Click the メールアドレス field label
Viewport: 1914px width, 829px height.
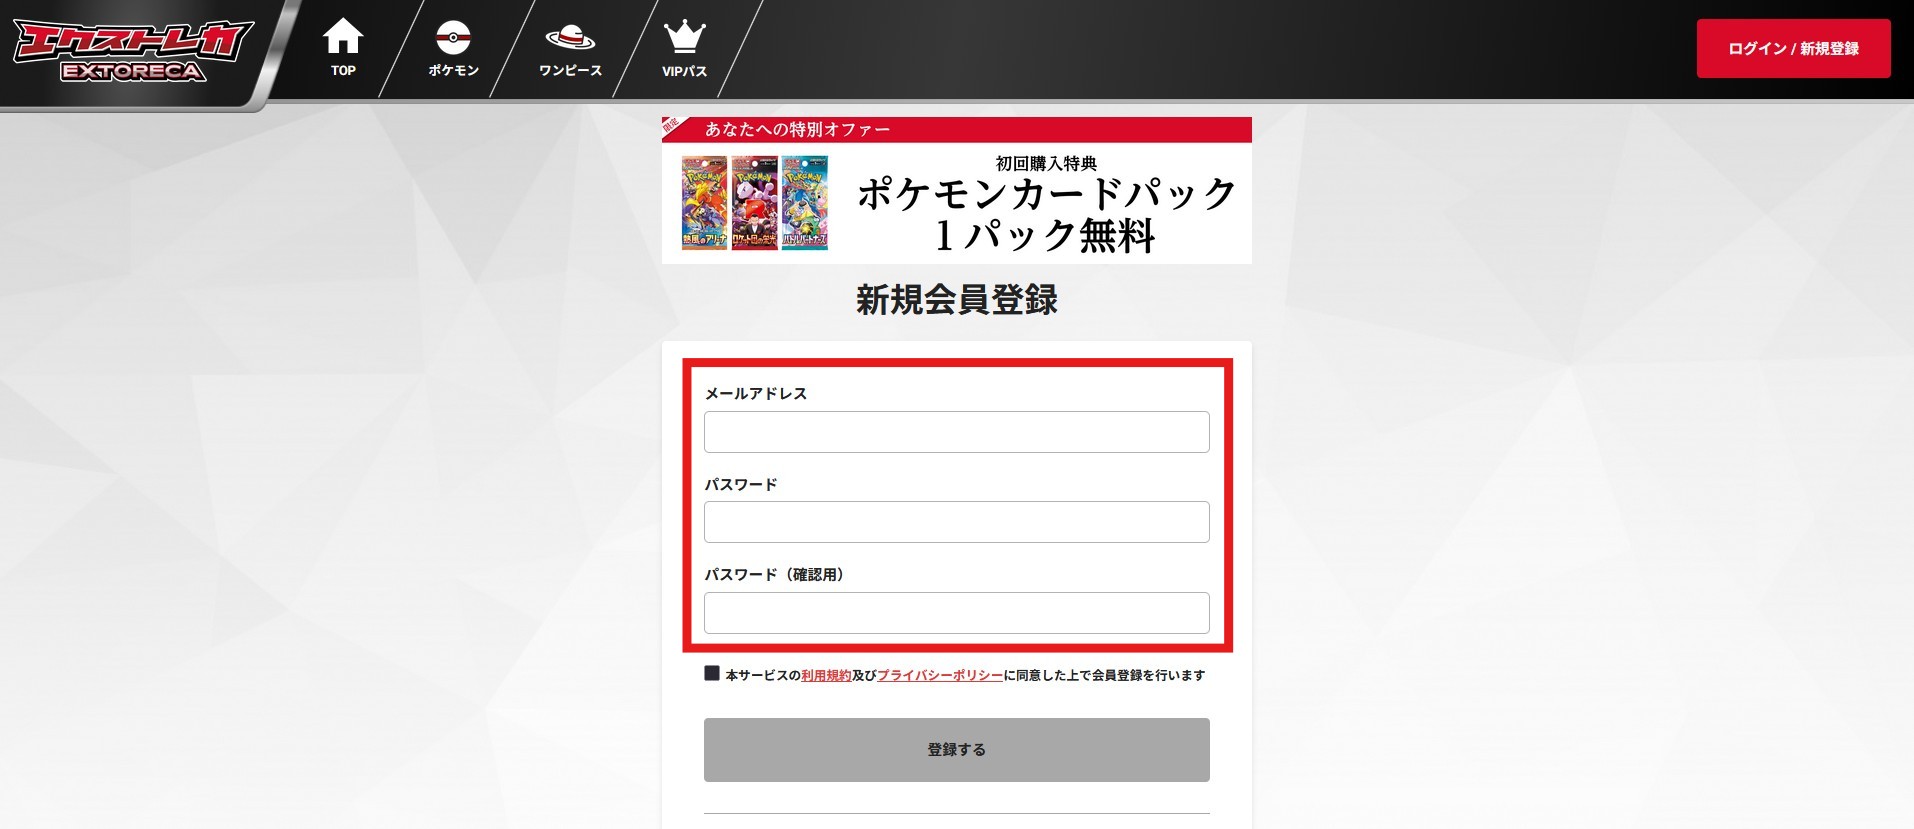pyautogui.click(x=756, y=394)
